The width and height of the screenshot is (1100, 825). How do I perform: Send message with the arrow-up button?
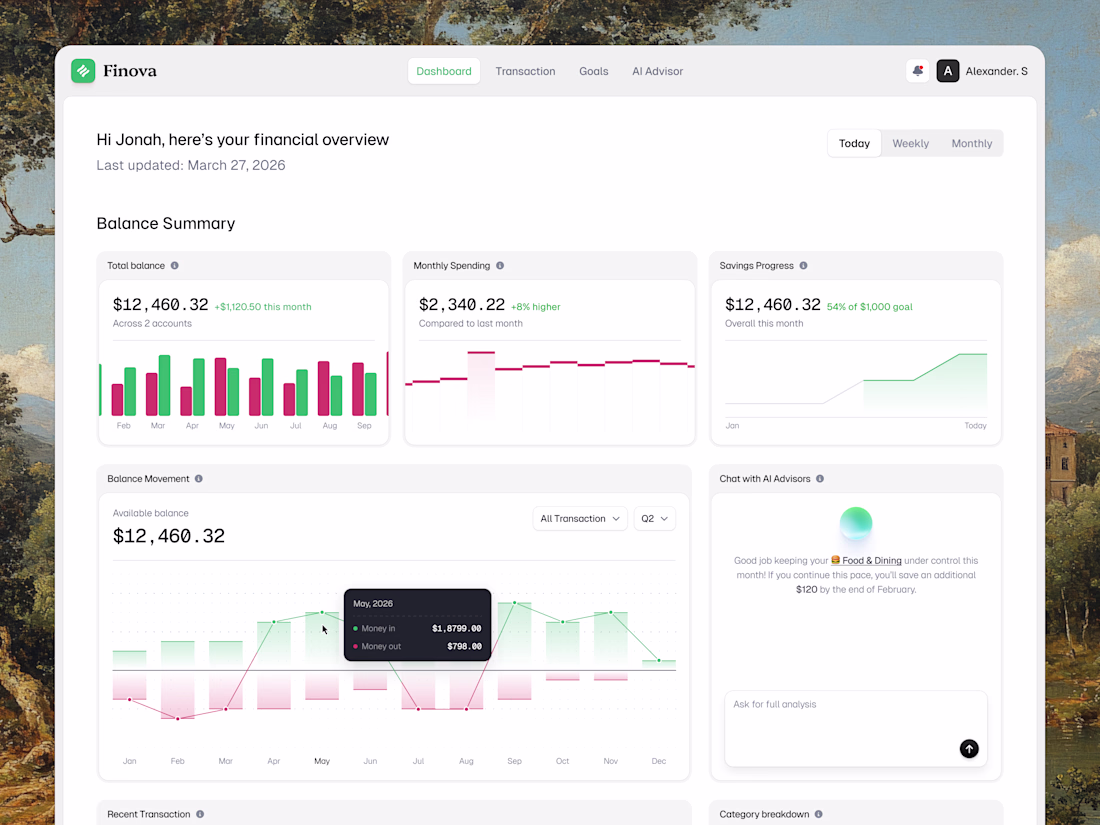pos(969,749)
